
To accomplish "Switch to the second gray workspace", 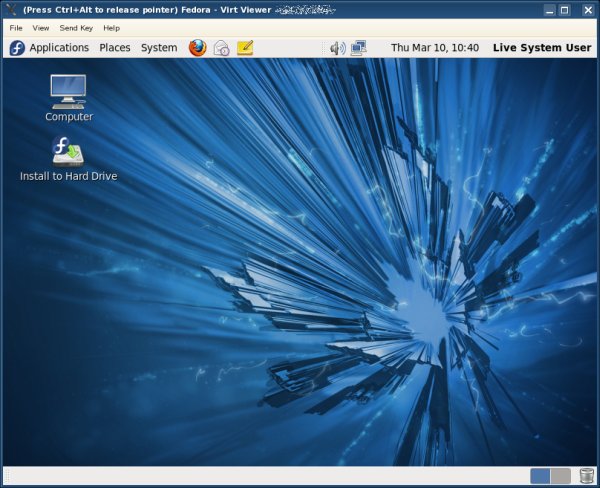I will point(561,476).
